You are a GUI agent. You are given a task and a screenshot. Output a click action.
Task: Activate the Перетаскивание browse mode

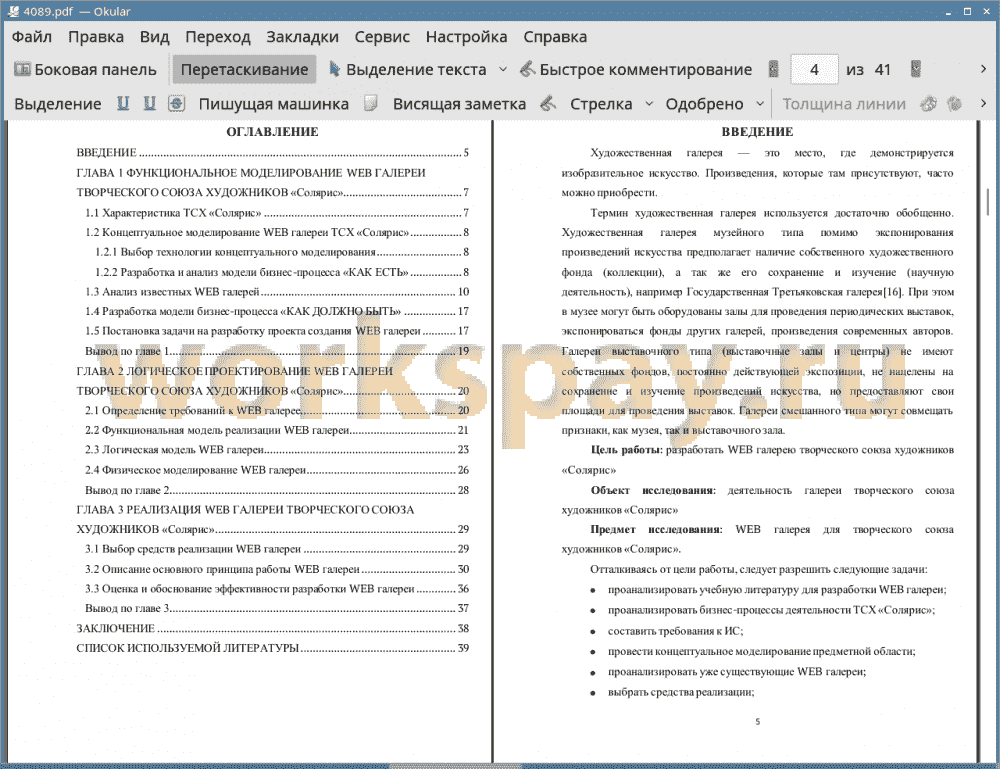pyautogui.click(x=244, y=69)
